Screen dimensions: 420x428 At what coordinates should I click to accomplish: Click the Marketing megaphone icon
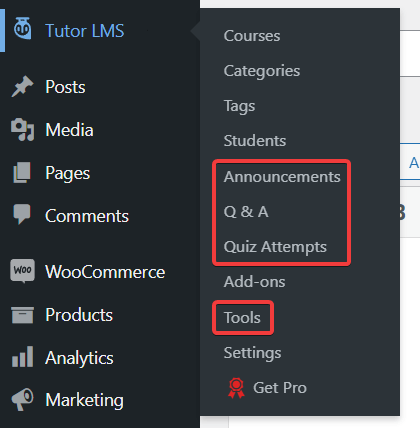coord(22,399)
